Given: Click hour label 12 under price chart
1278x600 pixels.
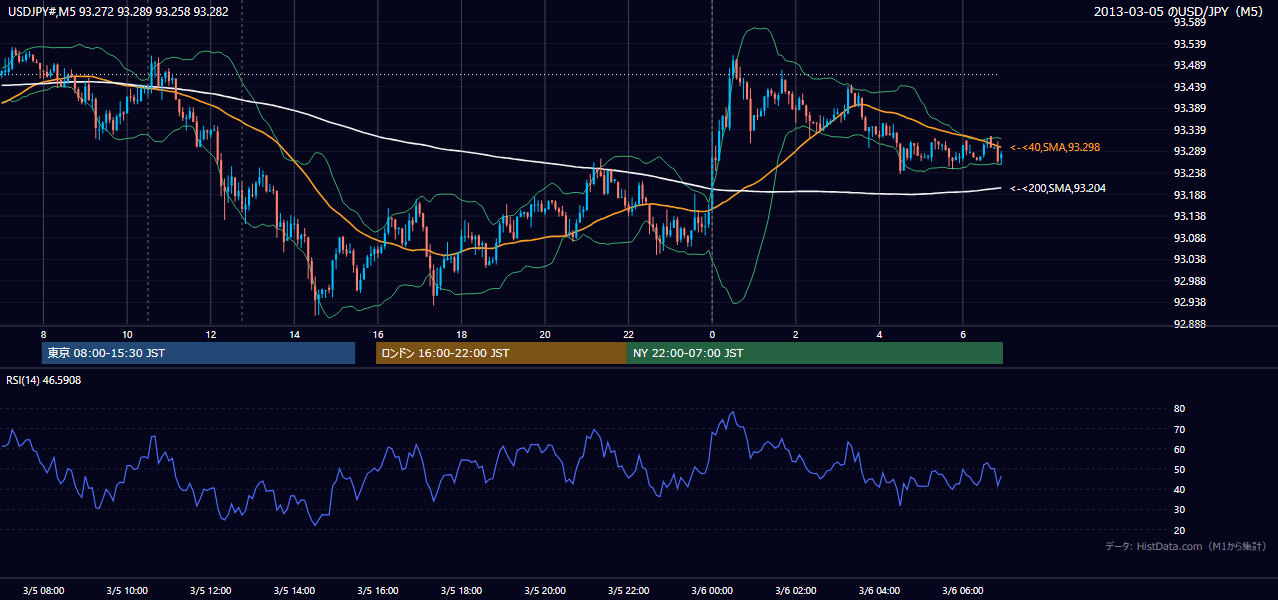Looking at the screenshot, I should tap(211, 334).
